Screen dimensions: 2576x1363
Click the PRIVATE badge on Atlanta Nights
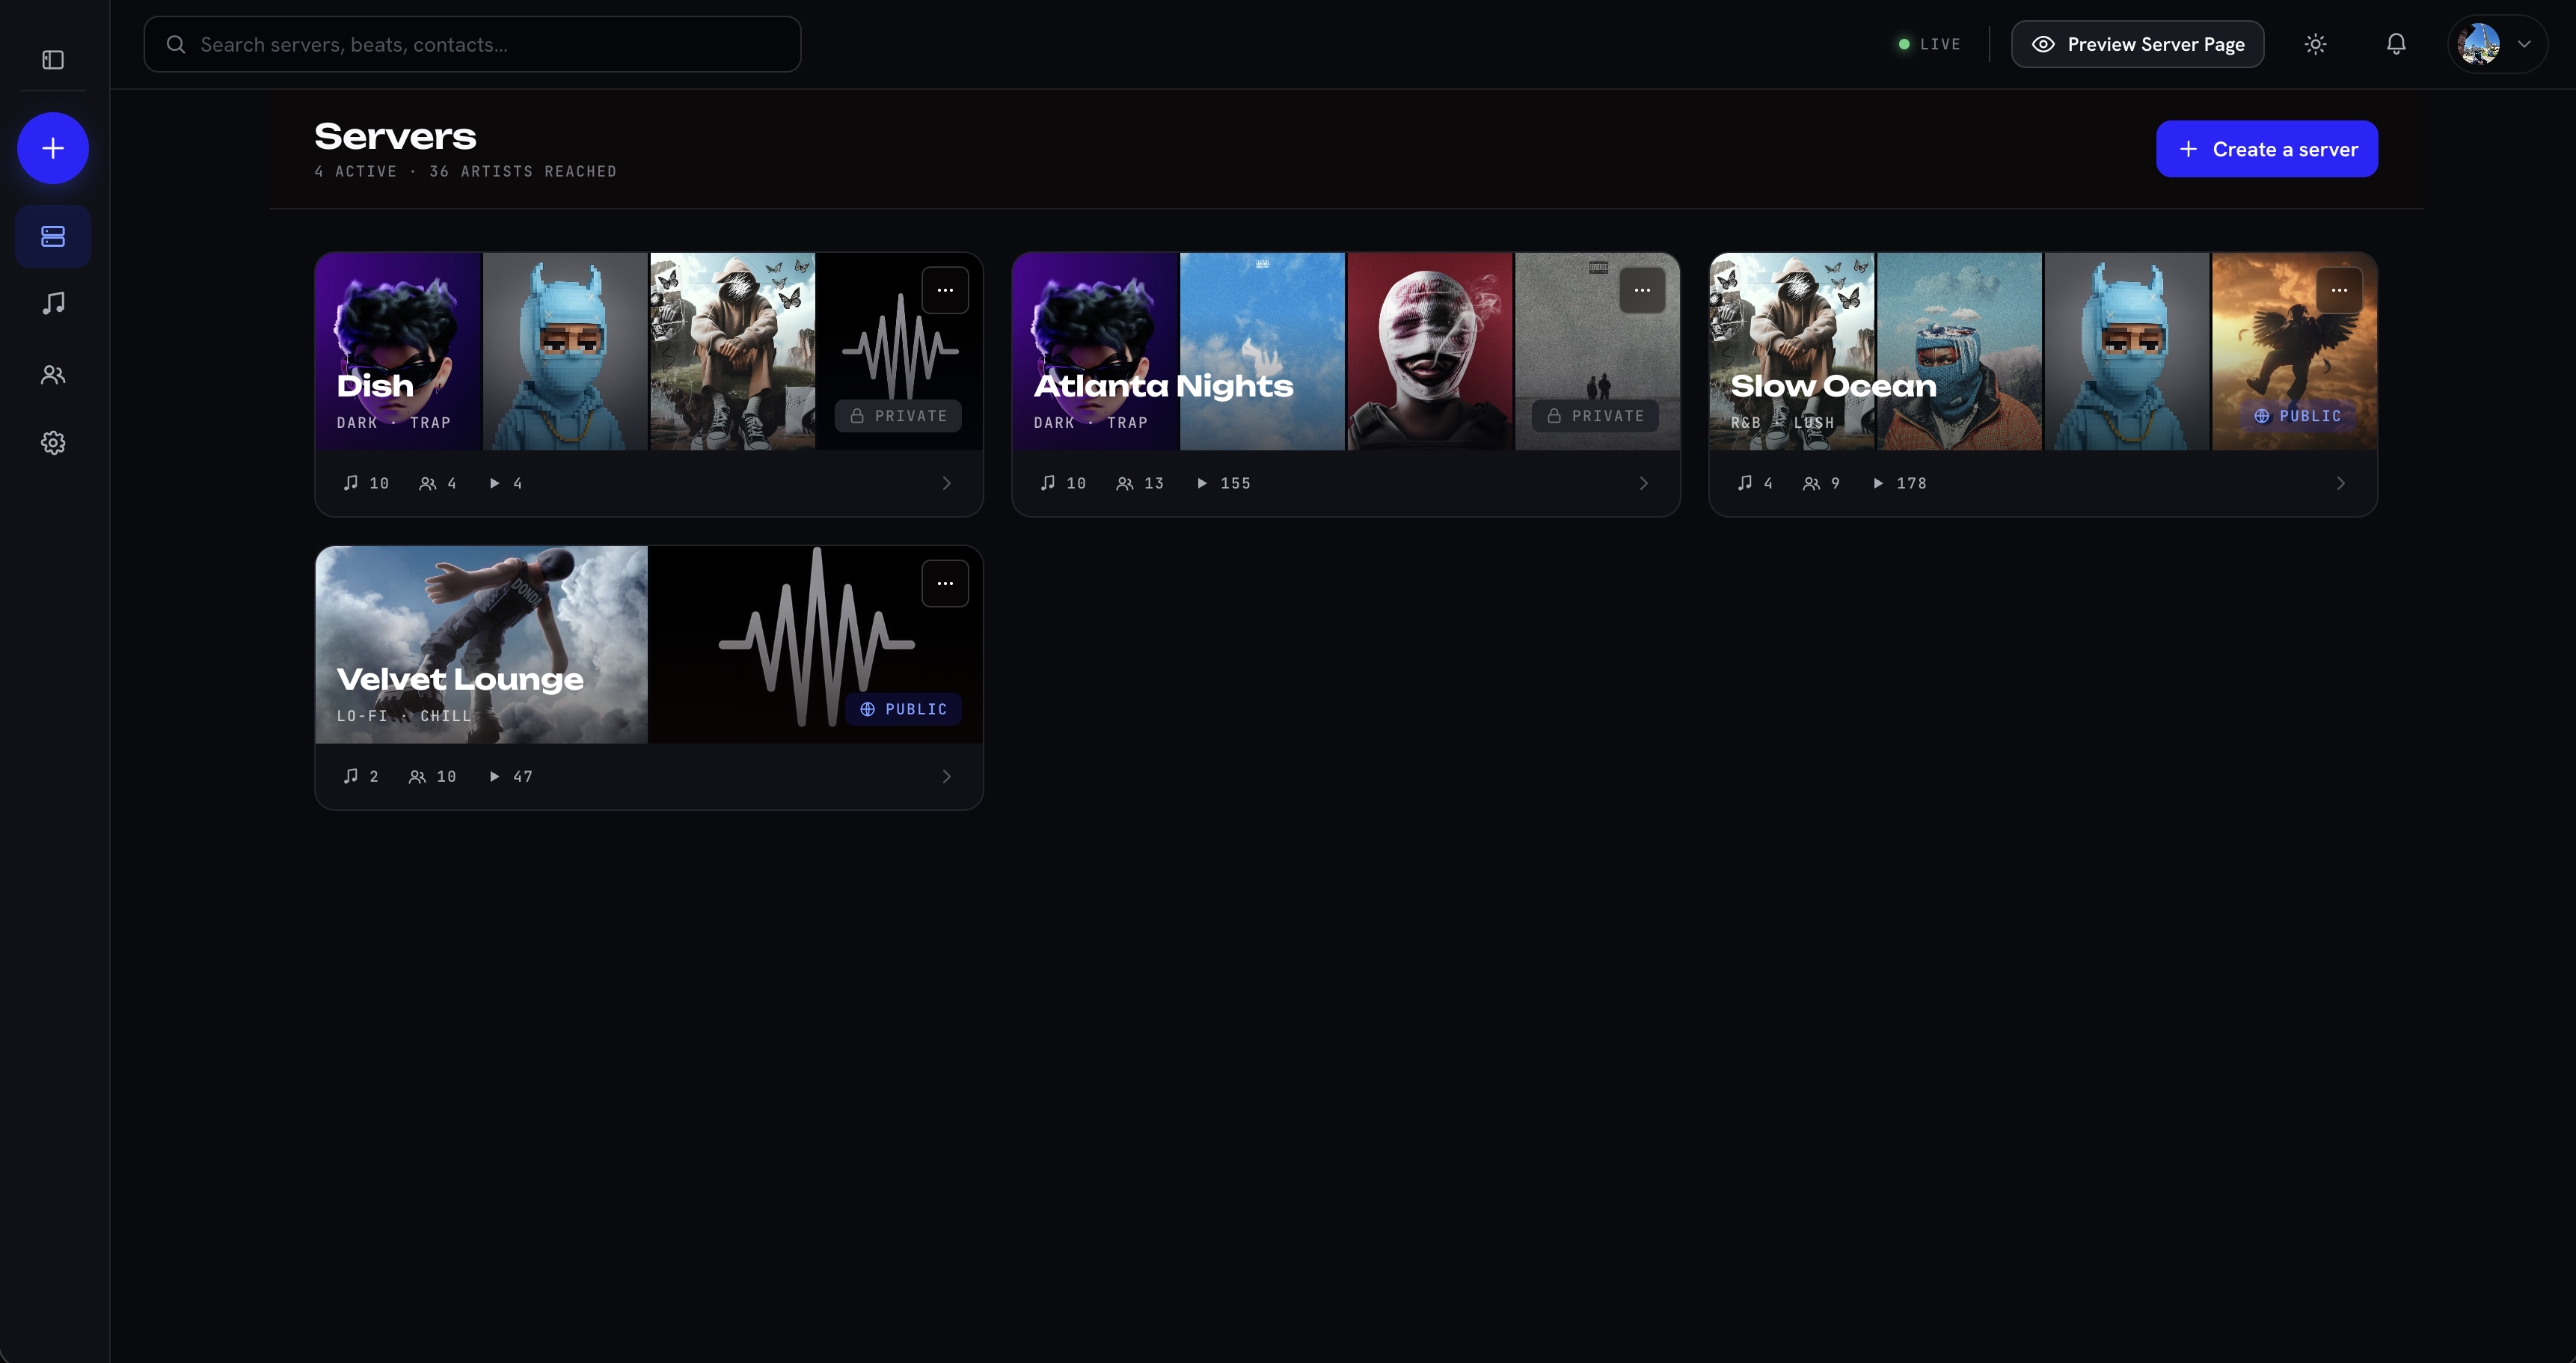tap(1595, 416)
